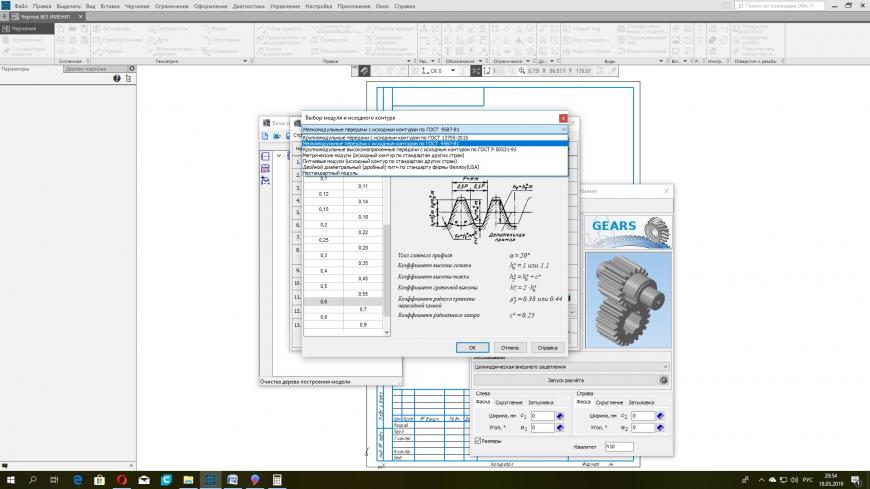
Task: Toggle the Размеры checkbox
Action: point(478,440)
